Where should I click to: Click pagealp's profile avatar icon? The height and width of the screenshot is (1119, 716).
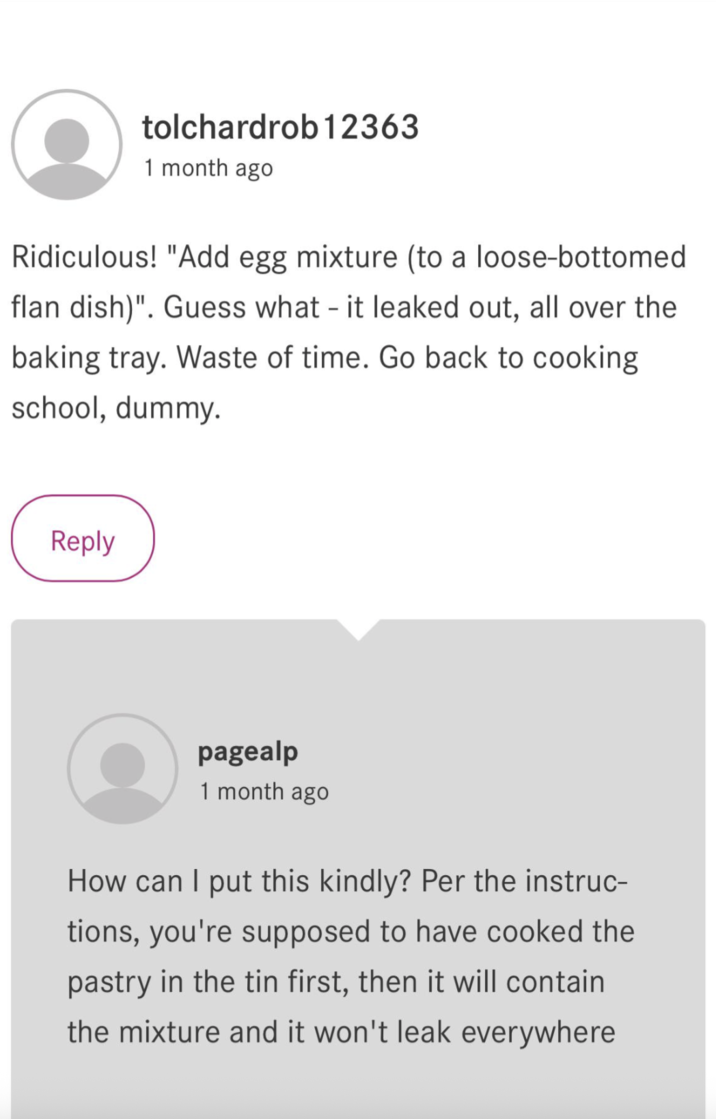122,768
